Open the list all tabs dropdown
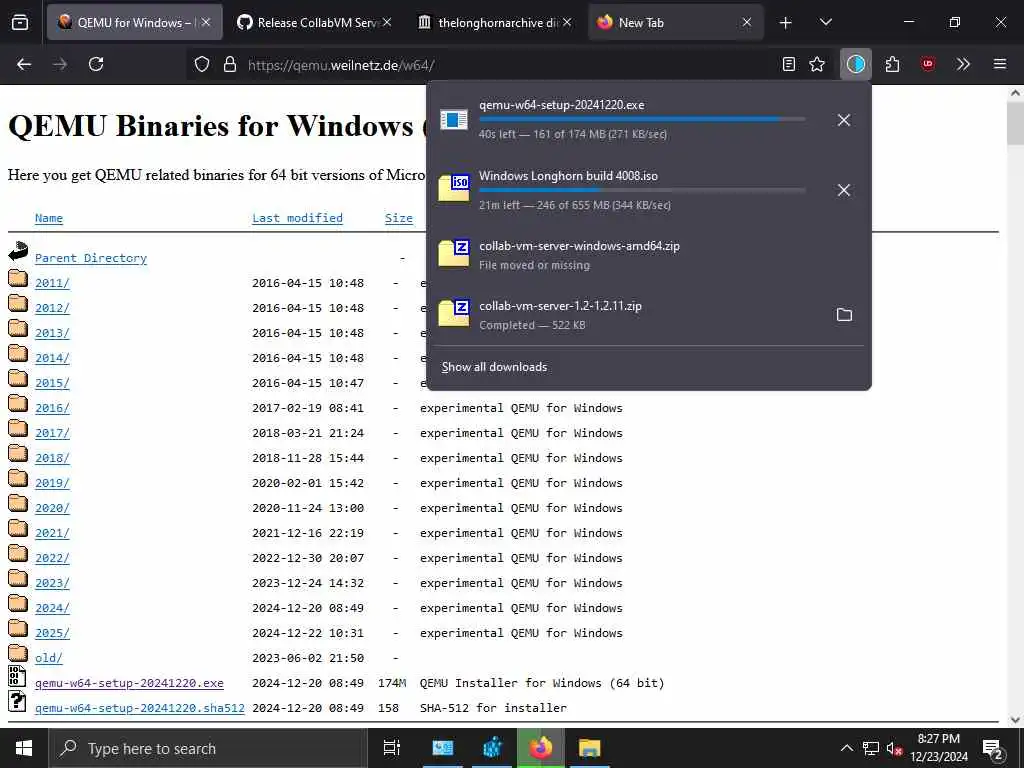 (x=825, y=22)
